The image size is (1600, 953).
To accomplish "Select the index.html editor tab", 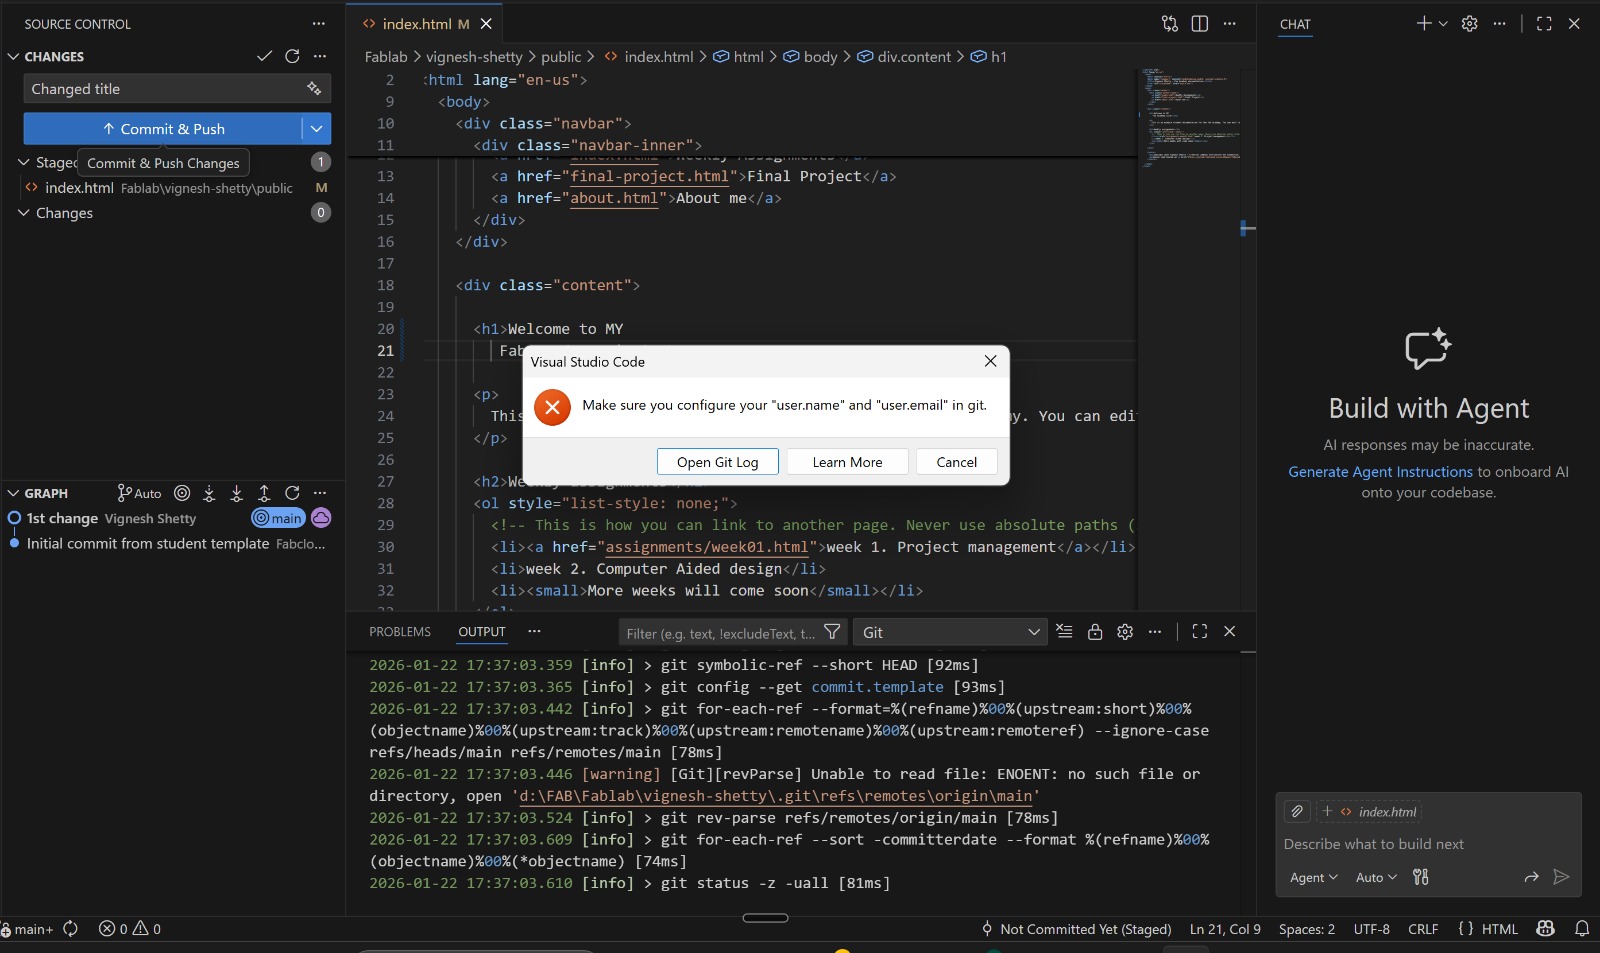I will tap(424, 24).
